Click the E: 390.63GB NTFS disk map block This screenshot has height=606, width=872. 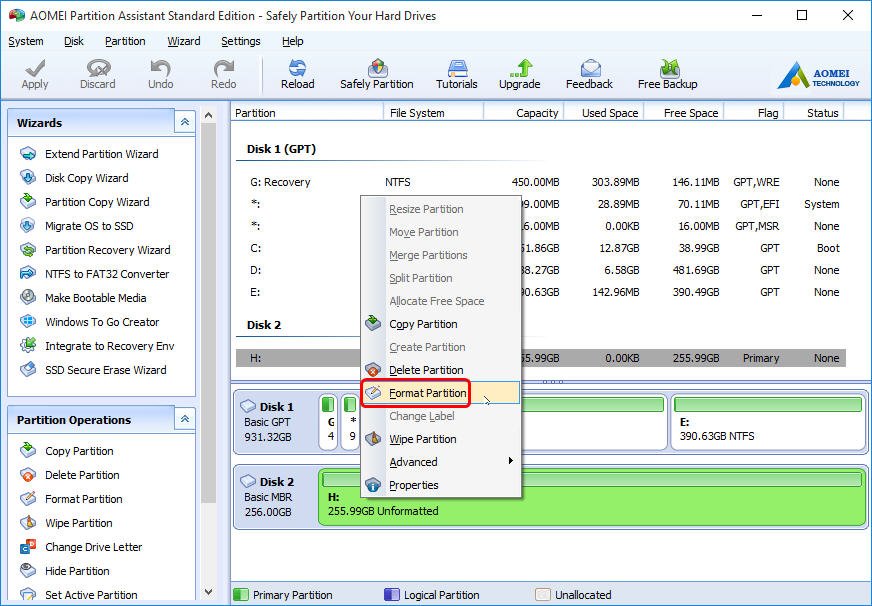pos(768,423)
